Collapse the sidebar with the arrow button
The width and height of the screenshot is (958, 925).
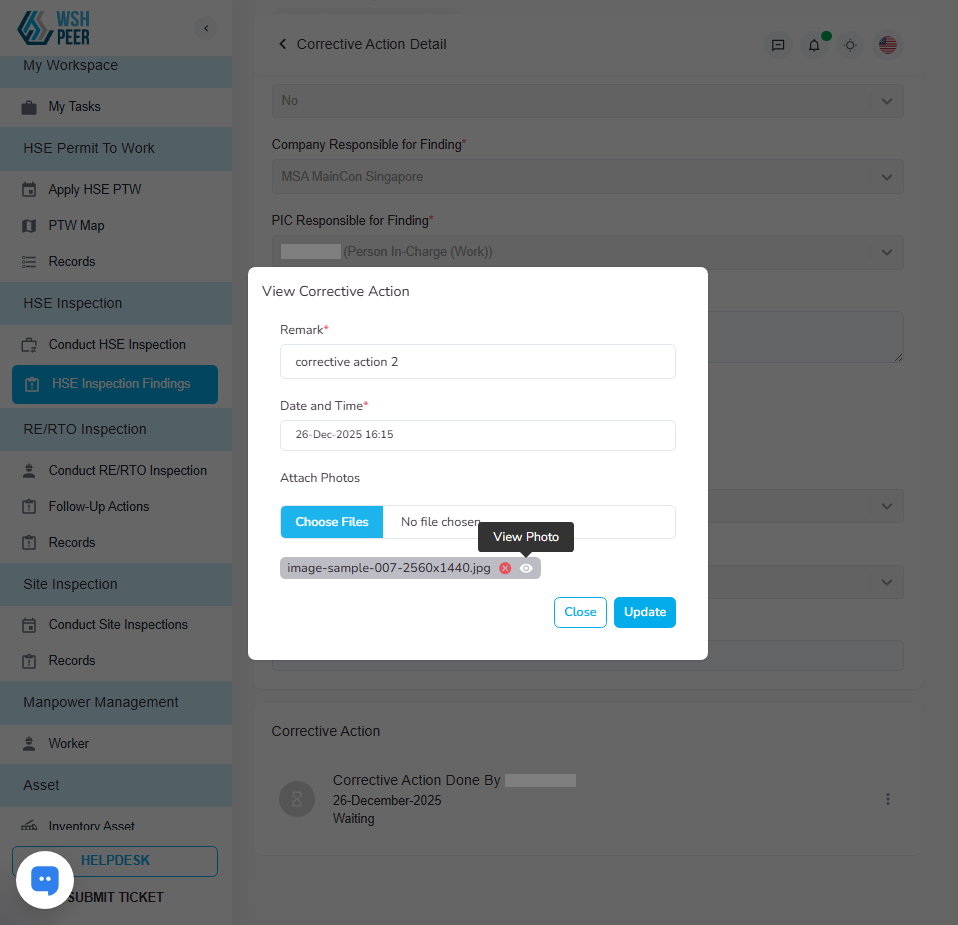tap(206, 28)
